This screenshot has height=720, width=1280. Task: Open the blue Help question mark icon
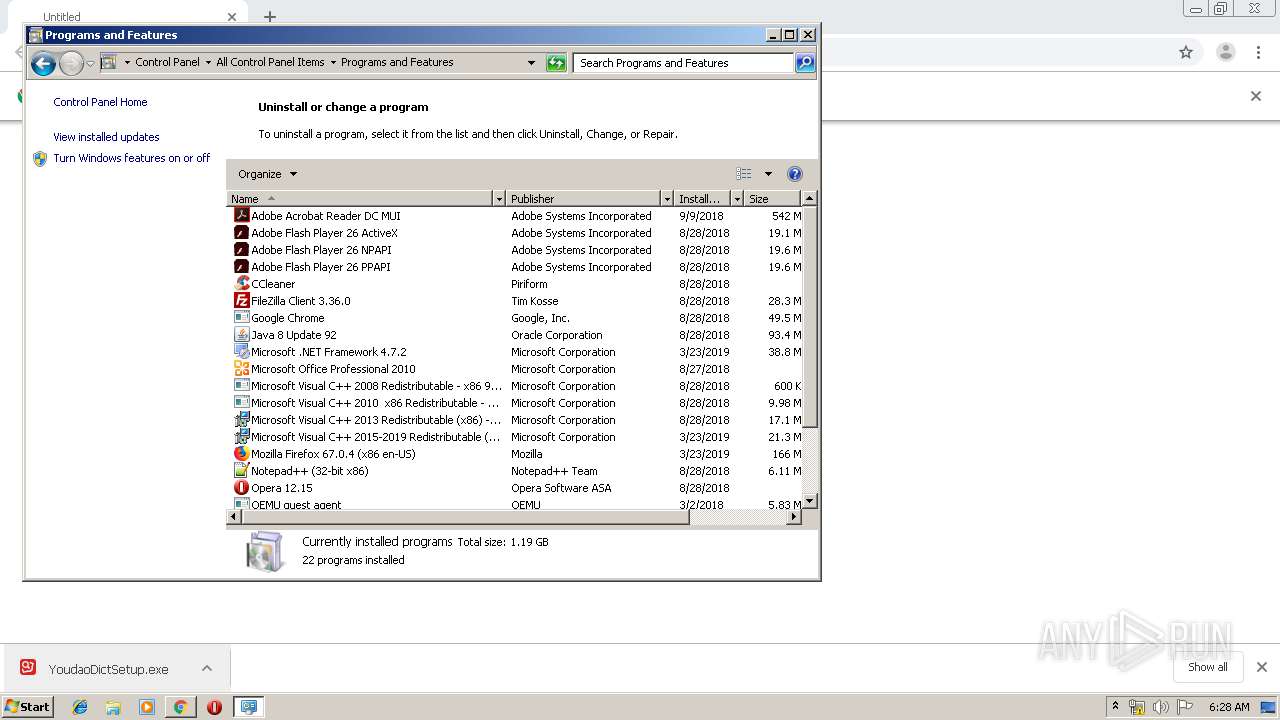[795, 174]
